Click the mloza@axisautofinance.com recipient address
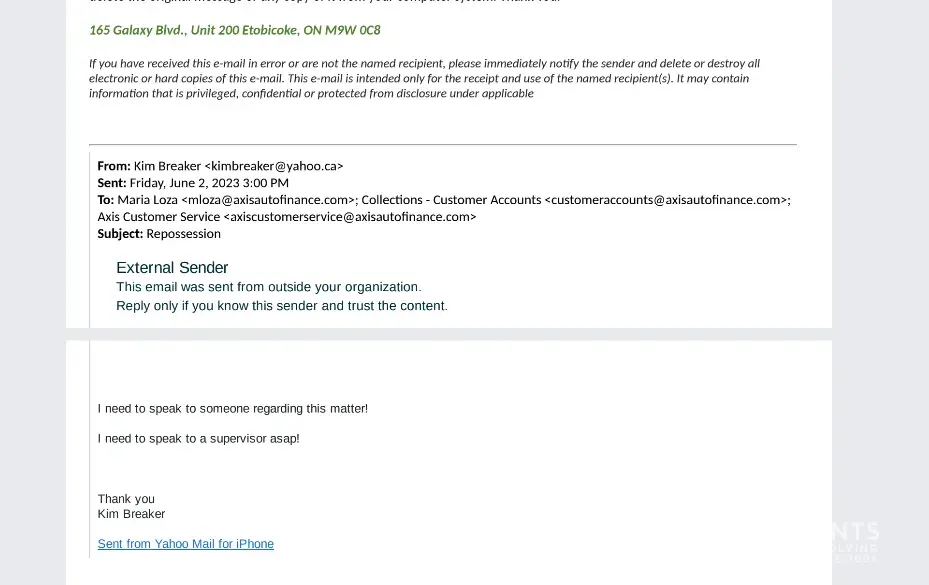The height and width of the screenshot is (585, 929). 268,200
